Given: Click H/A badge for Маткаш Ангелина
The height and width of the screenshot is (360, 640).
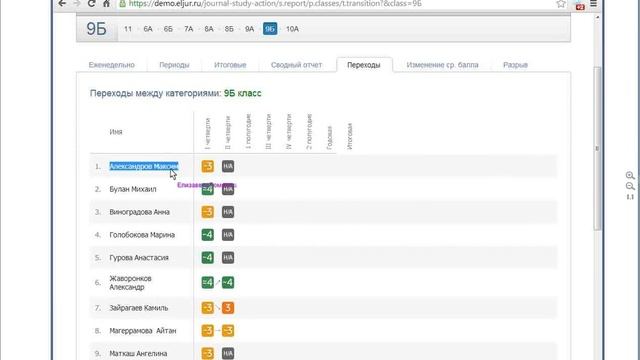Looking at the screenshot, I should pyautogui.click(x=228, y=353).
